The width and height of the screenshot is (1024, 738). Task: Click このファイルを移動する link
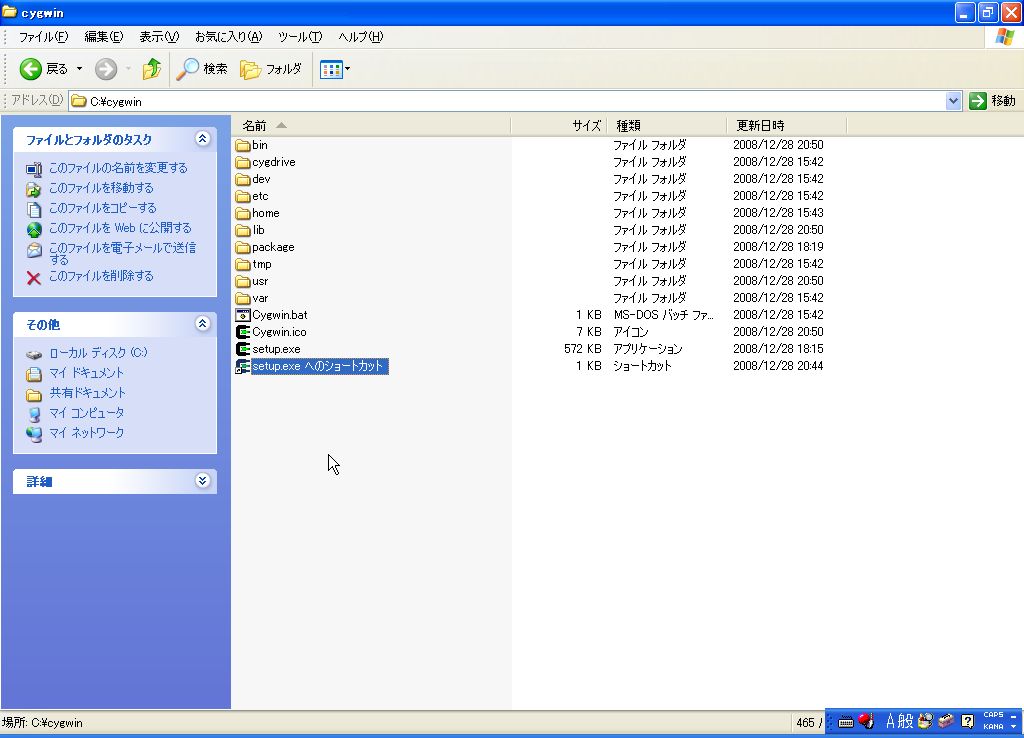click(101, 188)
